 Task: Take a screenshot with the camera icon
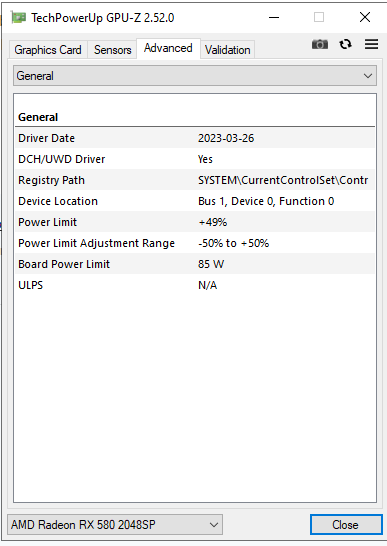pos(320,44)
